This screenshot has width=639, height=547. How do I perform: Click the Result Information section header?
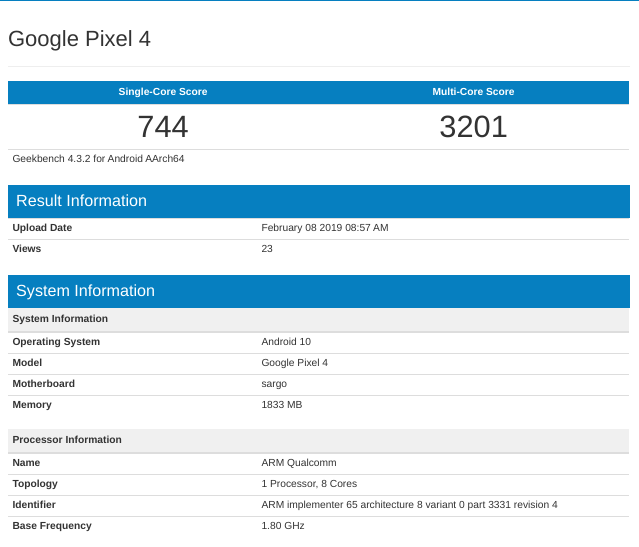(81, 201)
